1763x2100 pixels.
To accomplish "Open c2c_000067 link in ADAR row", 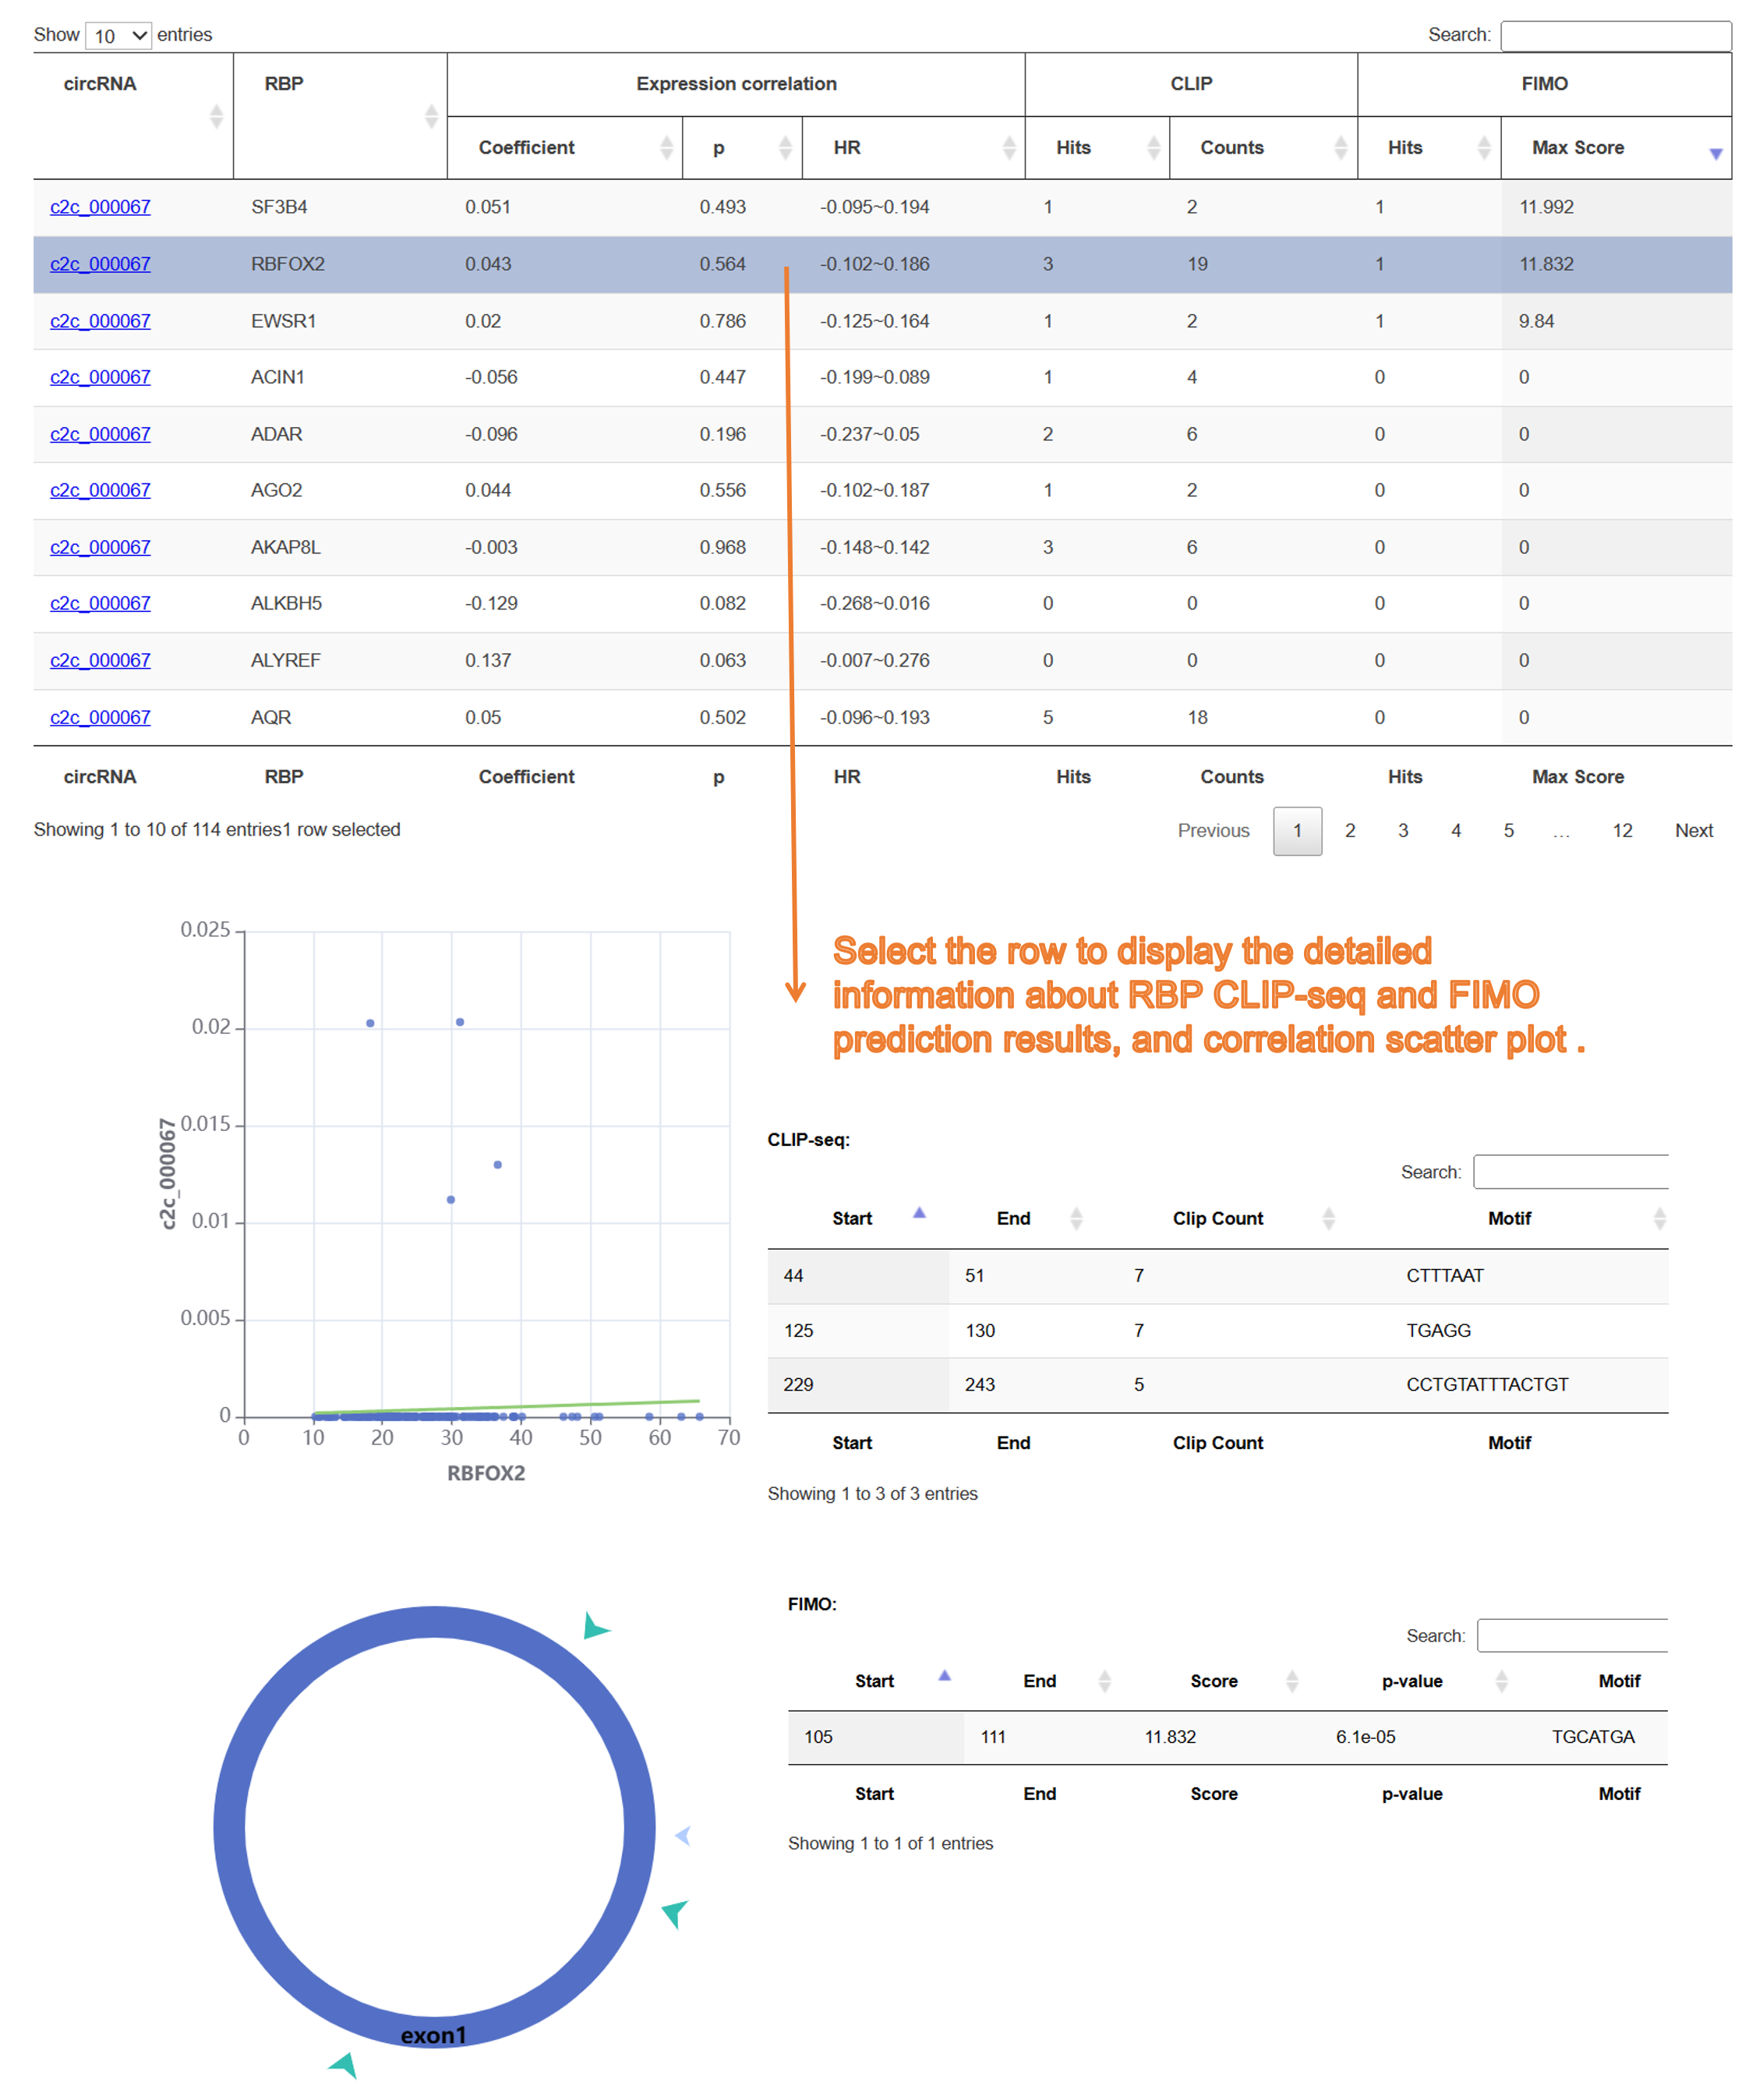I will pyautogui.click(x=100, y=434).
